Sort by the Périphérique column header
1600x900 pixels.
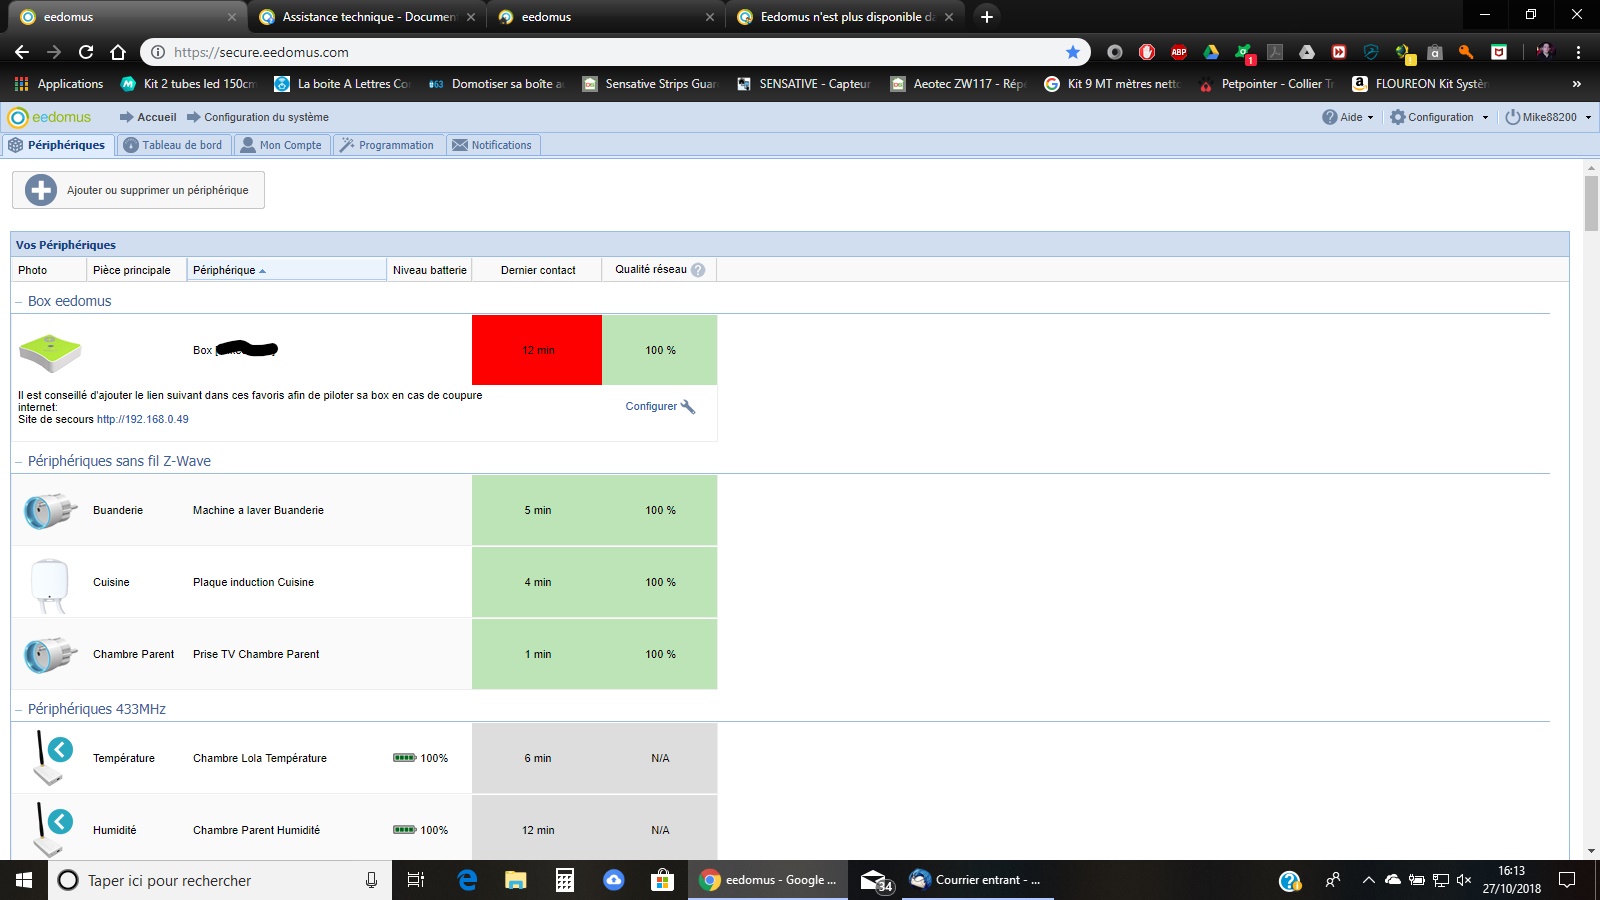coord(286,270)
